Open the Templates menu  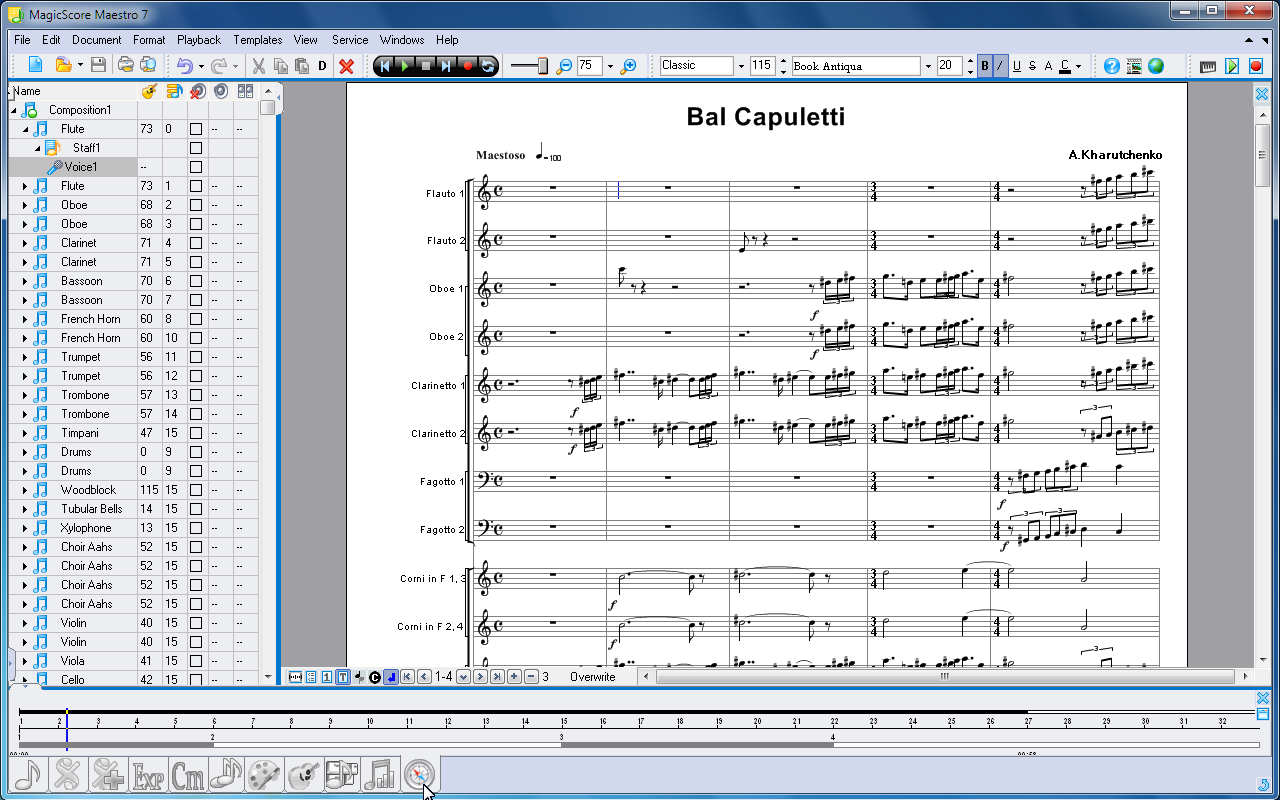tap(258, 40)
